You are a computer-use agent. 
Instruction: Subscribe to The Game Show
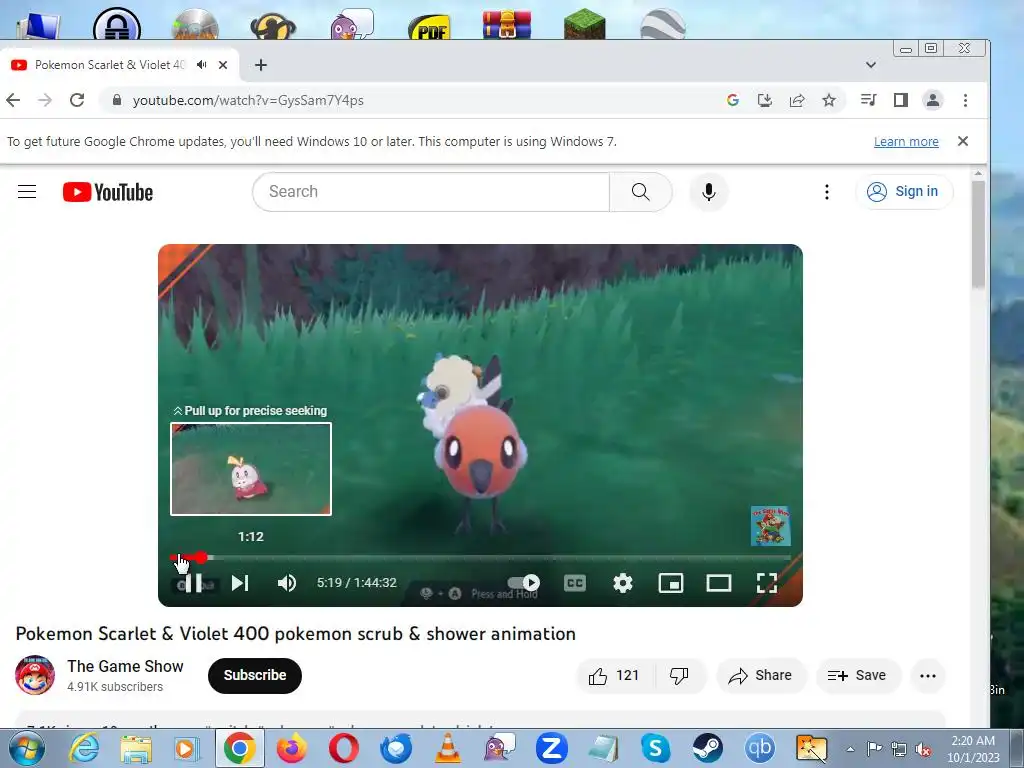coord(255,675)
